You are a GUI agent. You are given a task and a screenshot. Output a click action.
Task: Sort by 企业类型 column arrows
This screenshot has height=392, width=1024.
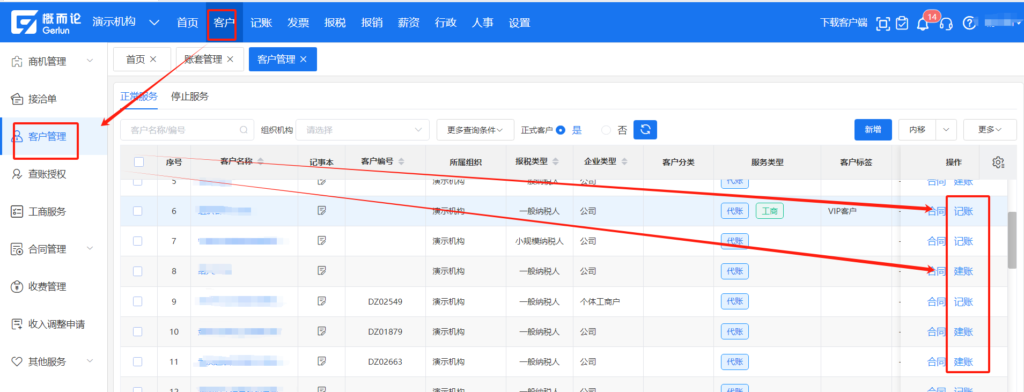625,161
